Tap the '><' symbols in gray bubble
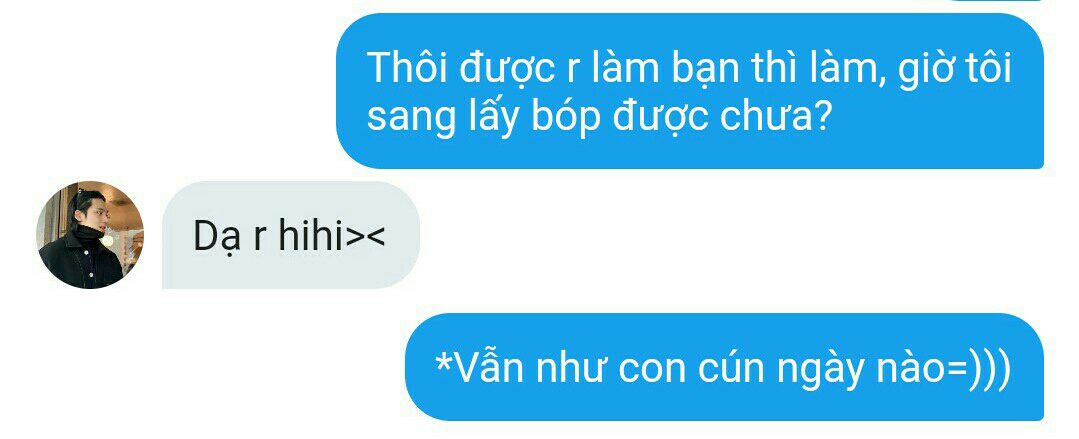 point(365,237)
